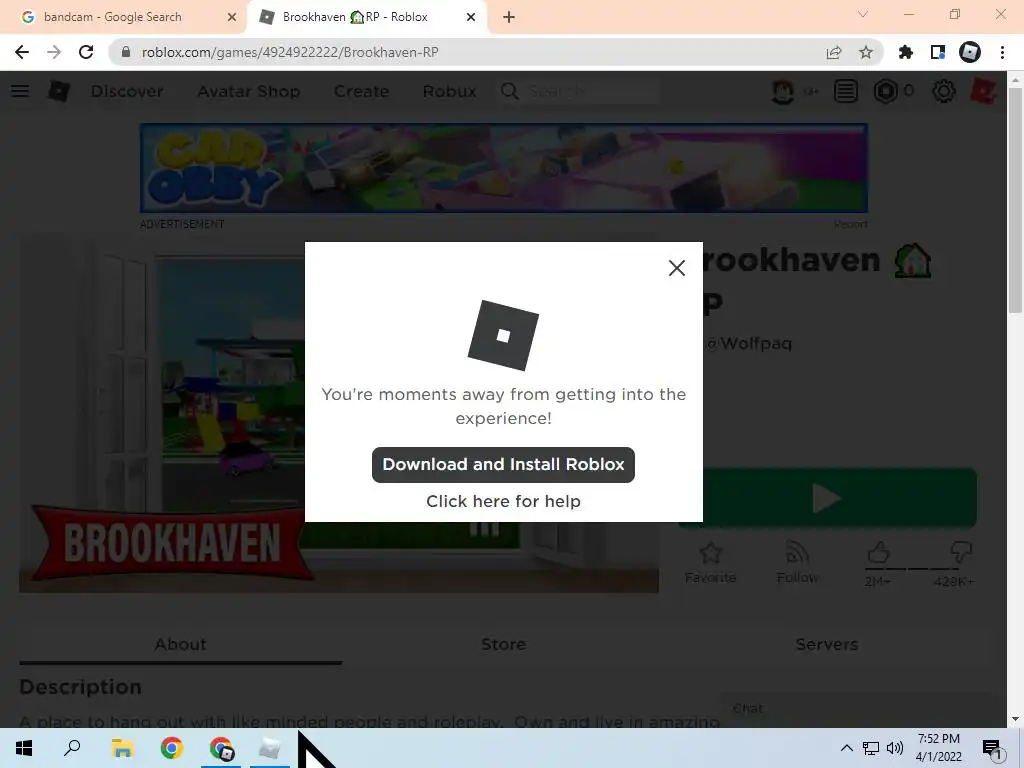This screenshot has height=768, width=1024.
Task: Open Chrome side panel icon
Action: [938, 52]
